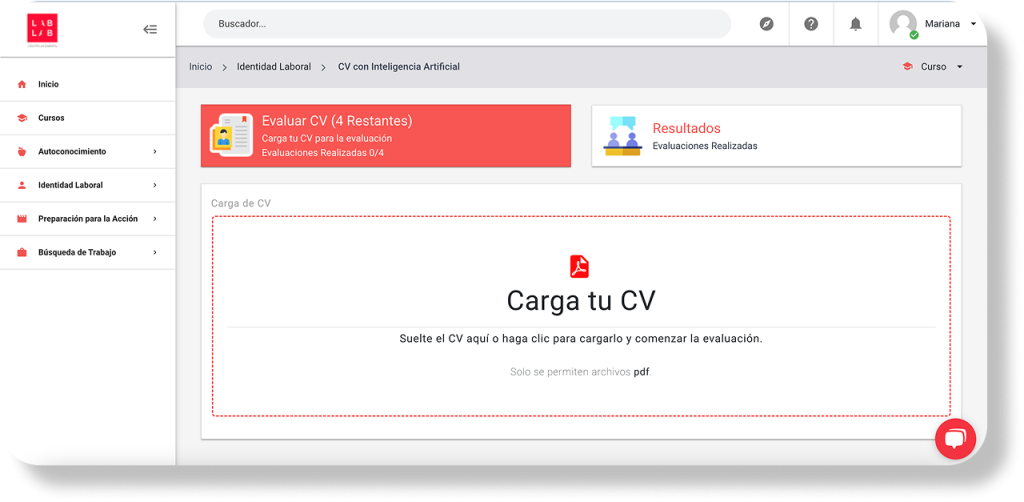
Task: Open Cursos in the sidebar
Action: click(x=51, y=118)
